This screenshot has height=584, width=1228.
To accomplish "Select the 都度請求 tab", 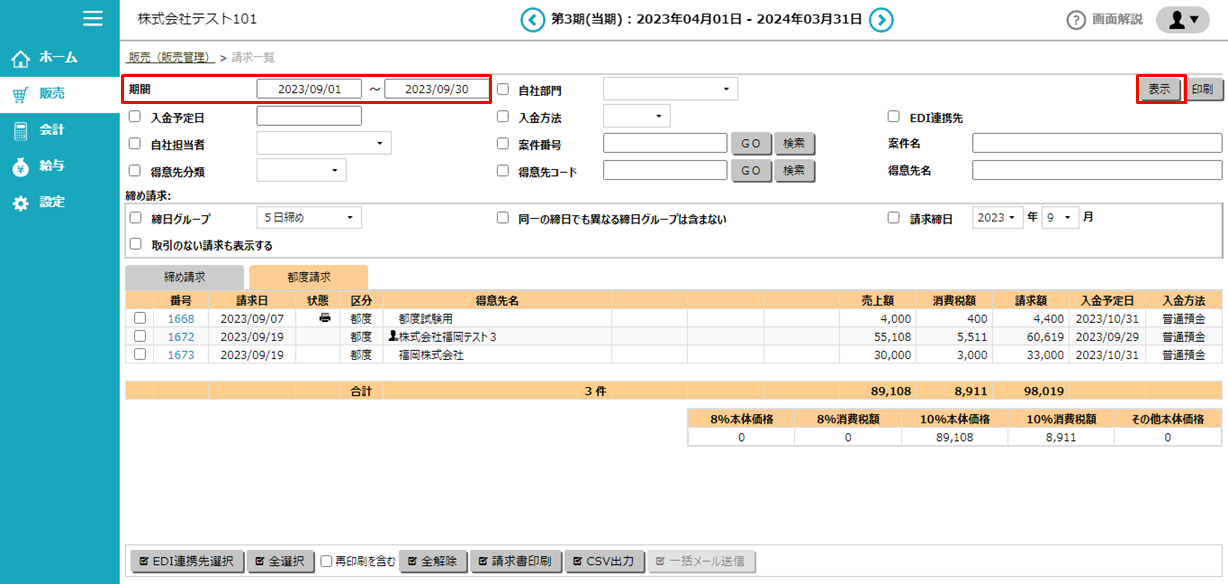I will tap(308, 277).
